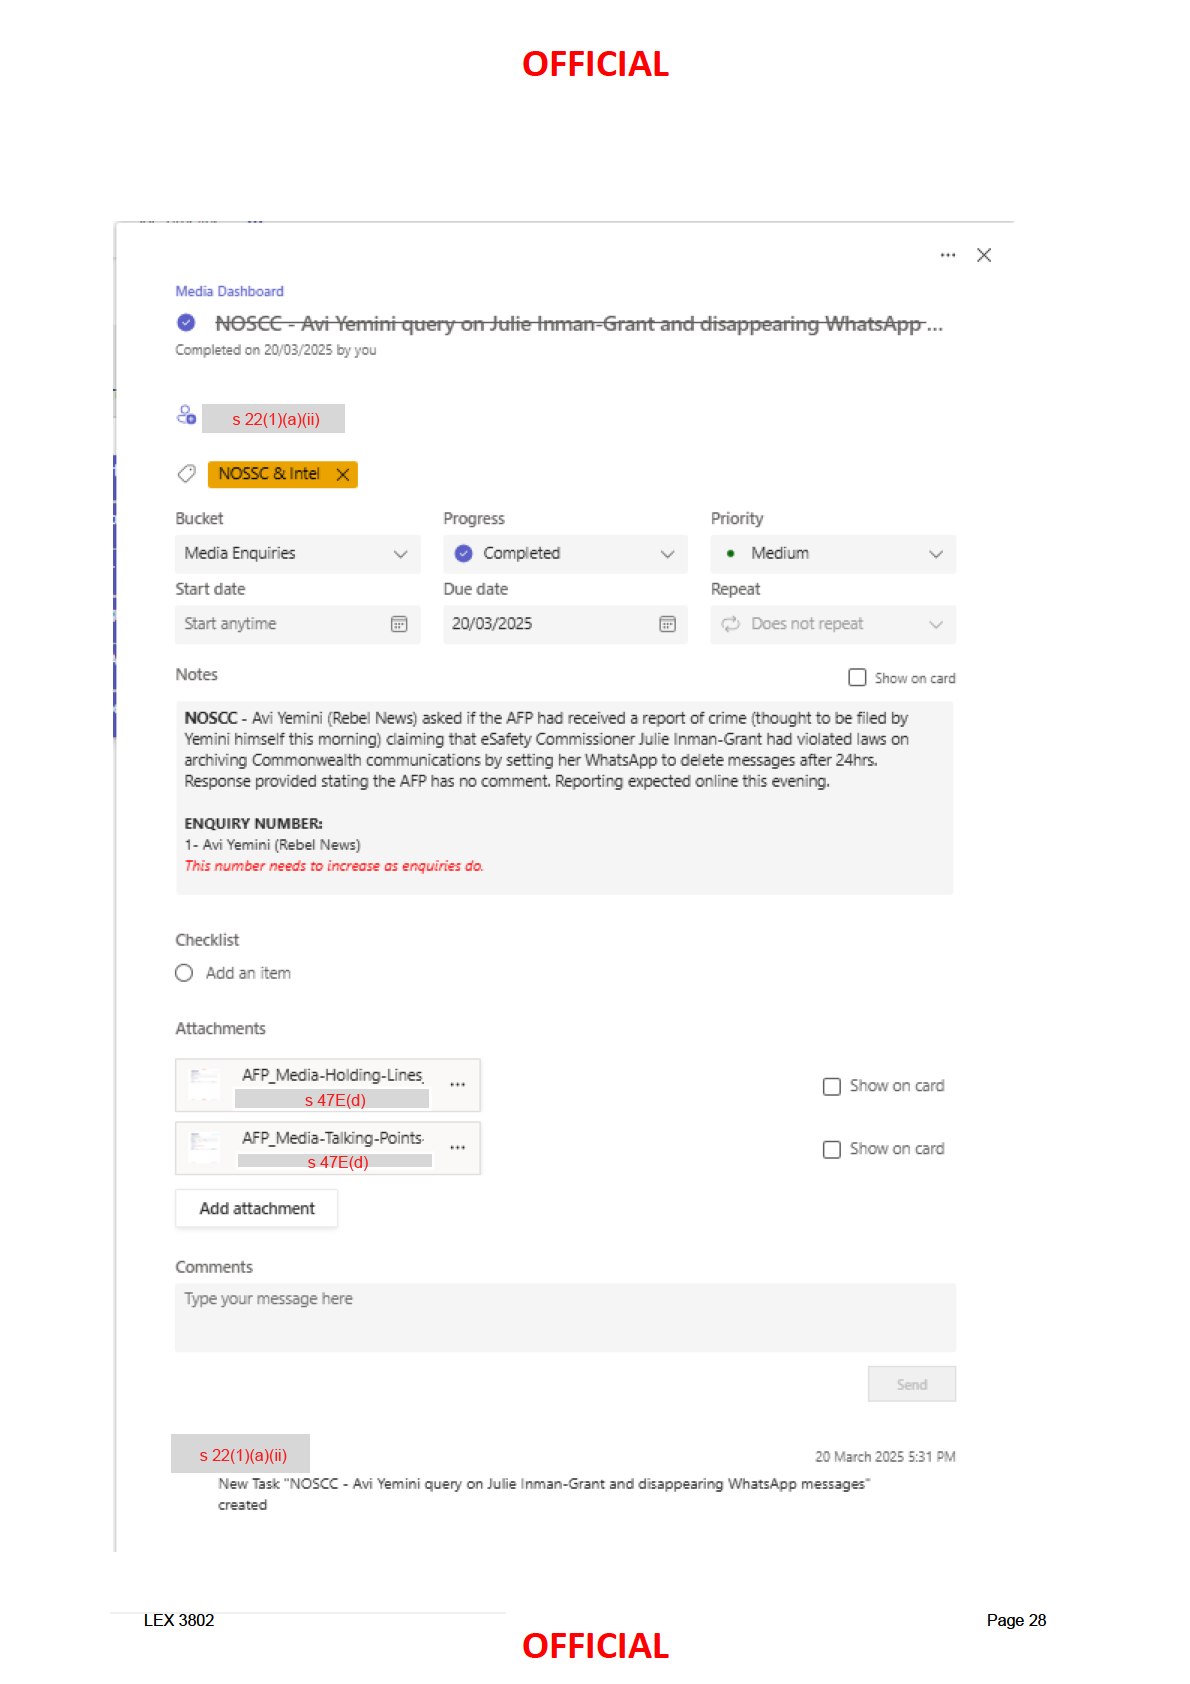1190x1684 pixels.
Task: Check Show on card for Holding-Lines attachment
Action: point(832,1087)
